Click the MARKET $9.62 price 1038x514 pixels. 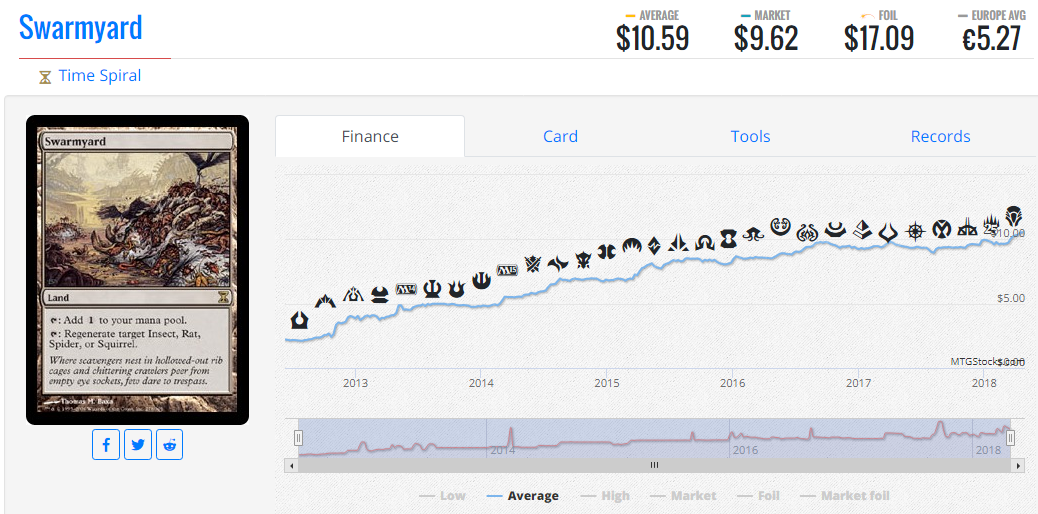[x=766, y=38]
